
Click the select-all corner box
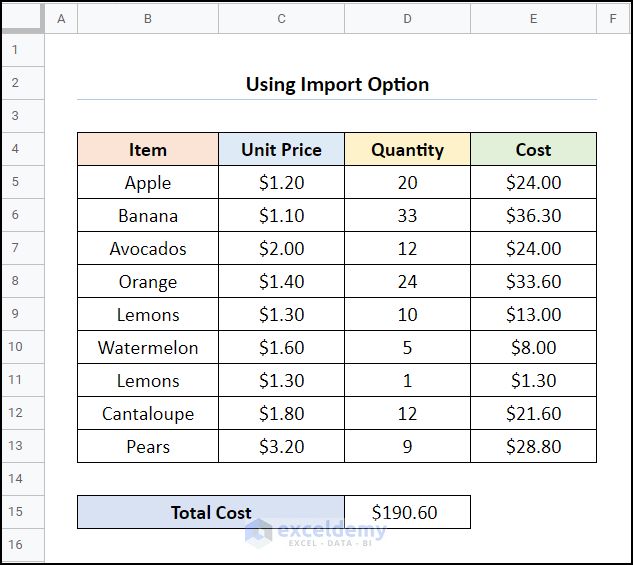tap(22, 18)
